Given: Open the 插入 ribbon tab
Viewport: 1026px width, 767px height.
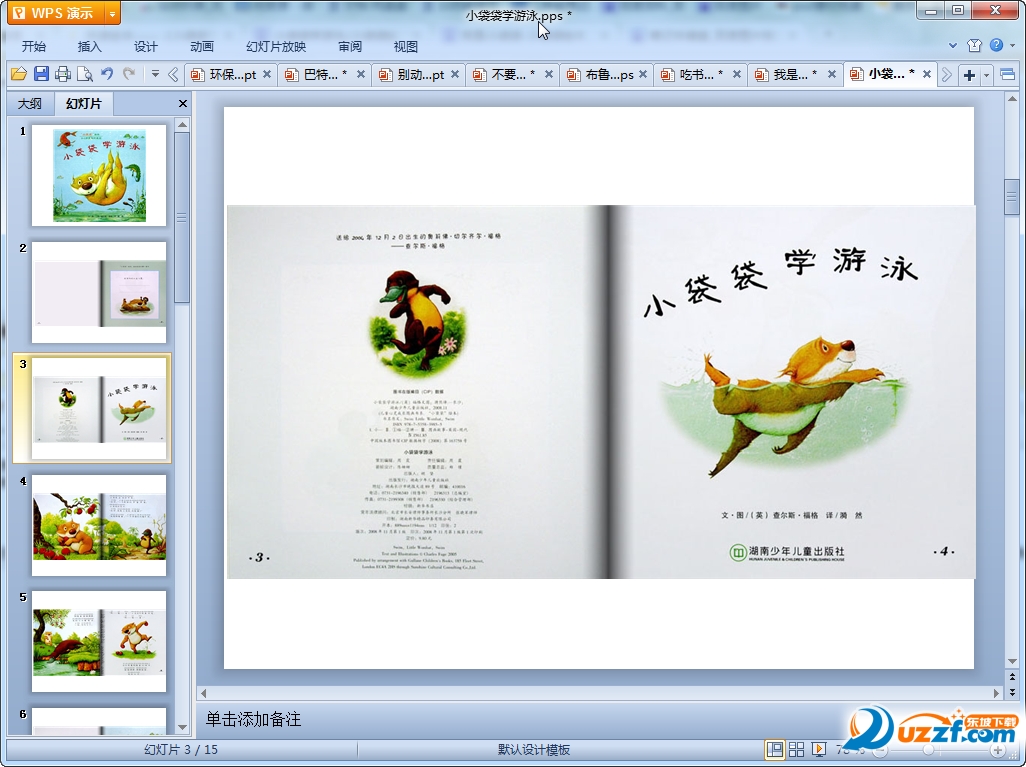Looking at the screenshot, I should tap(90, 46).
